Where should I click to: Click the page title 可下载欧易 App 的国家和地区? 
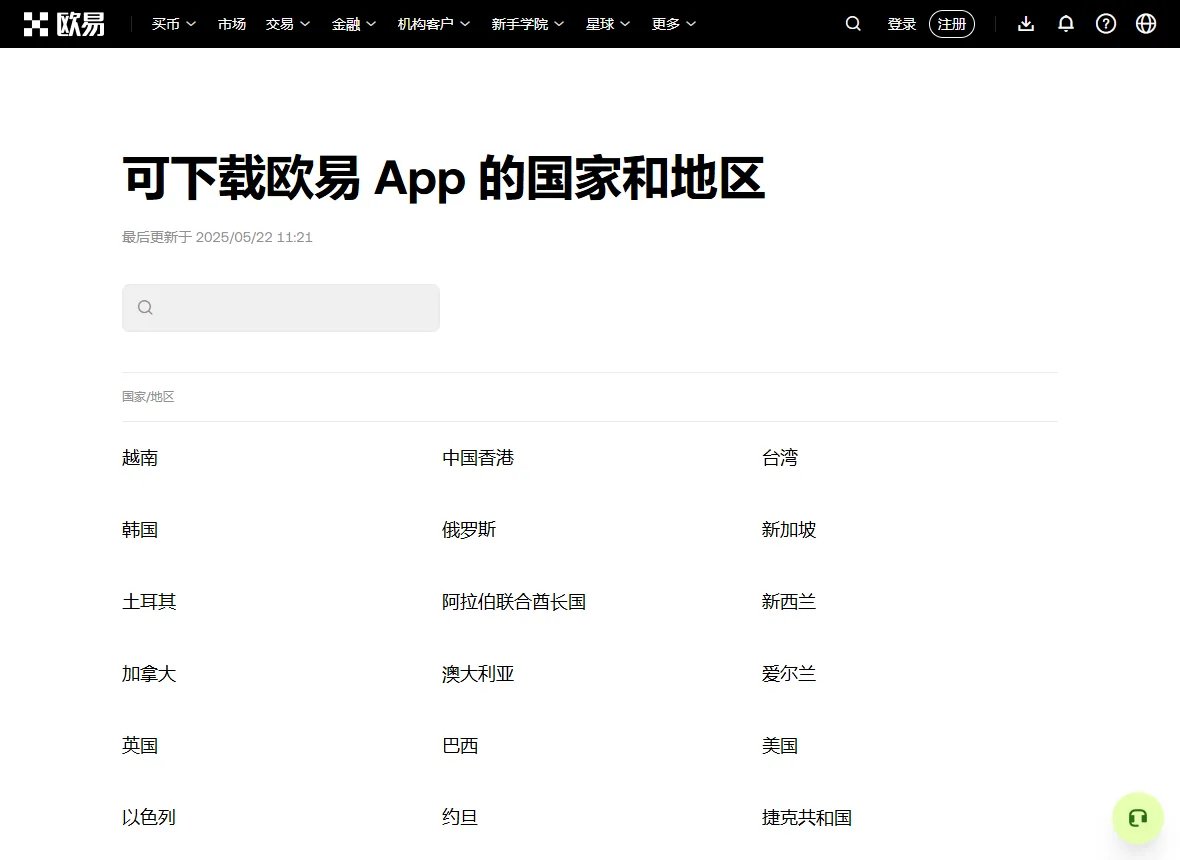point(443,178)
